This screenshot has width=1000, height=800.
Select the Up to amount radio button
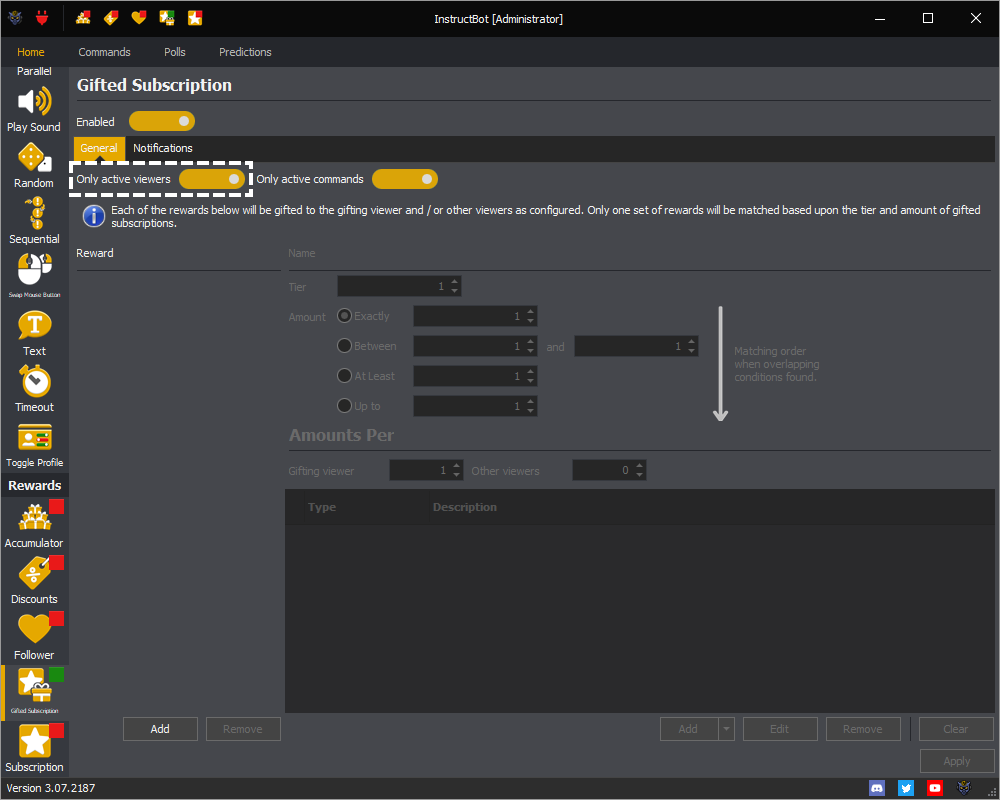(344, 406)
